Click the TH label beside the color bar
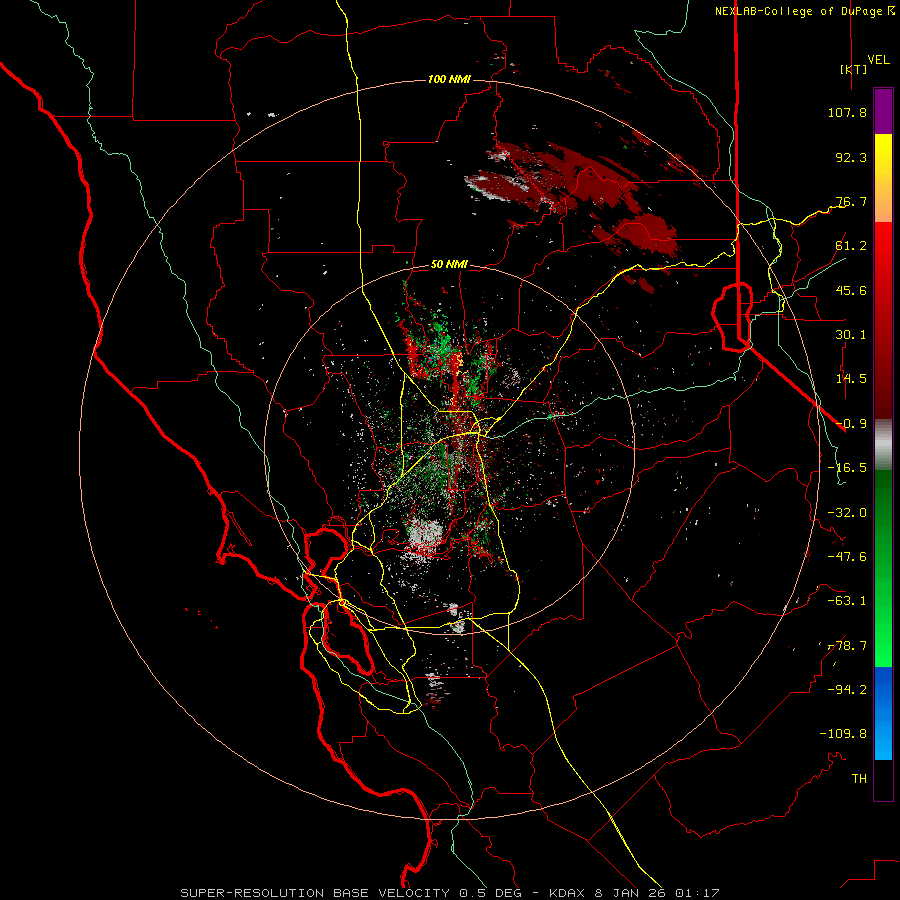 click(x=859, y=779)
